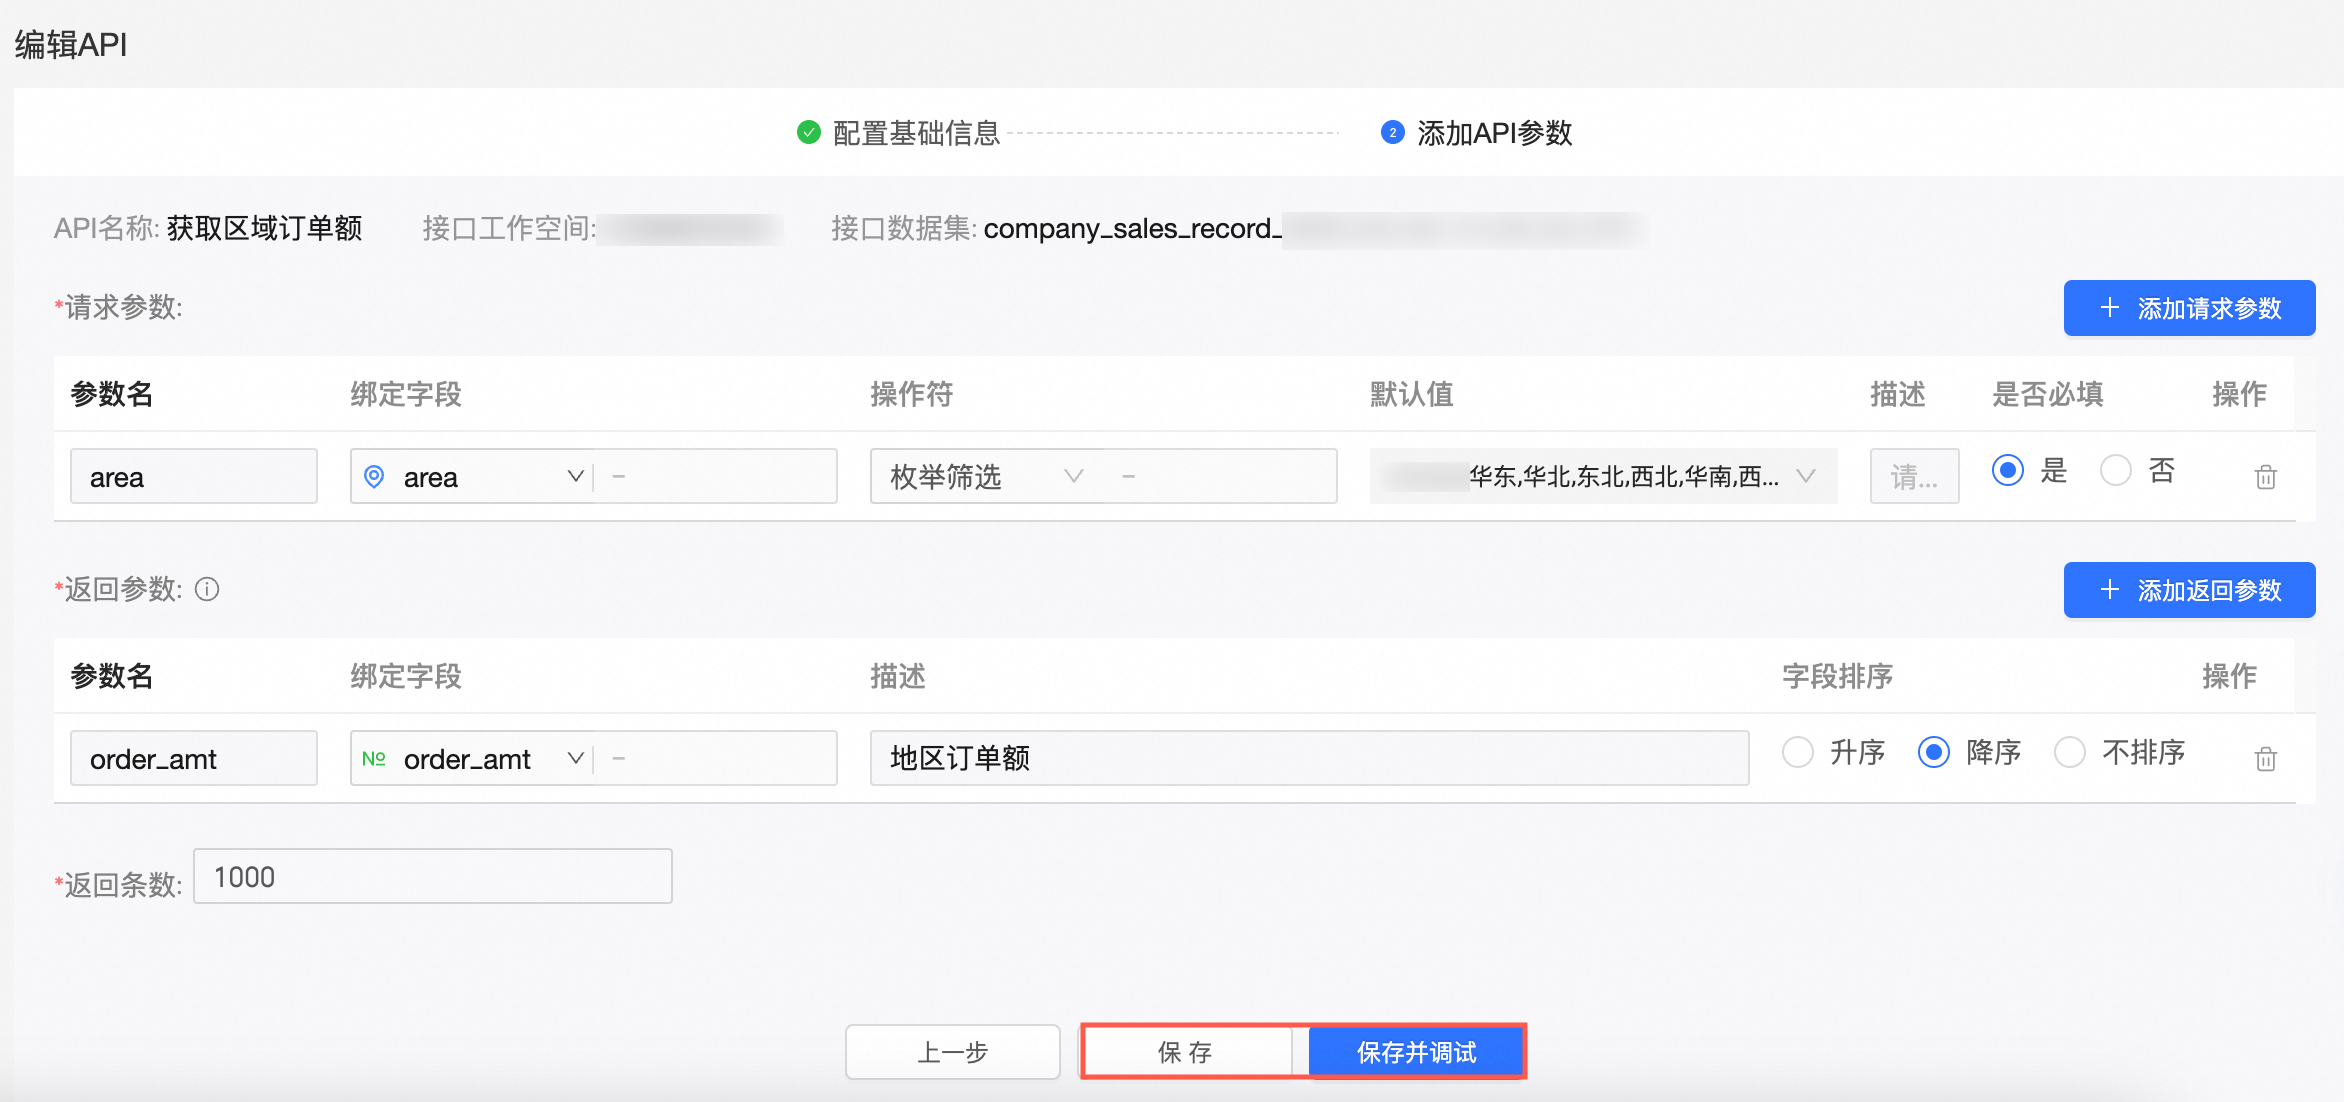Click the N° numeric icon for order_amt
The width and height of the screenshot is (2344, 1102).
[374, 759]
